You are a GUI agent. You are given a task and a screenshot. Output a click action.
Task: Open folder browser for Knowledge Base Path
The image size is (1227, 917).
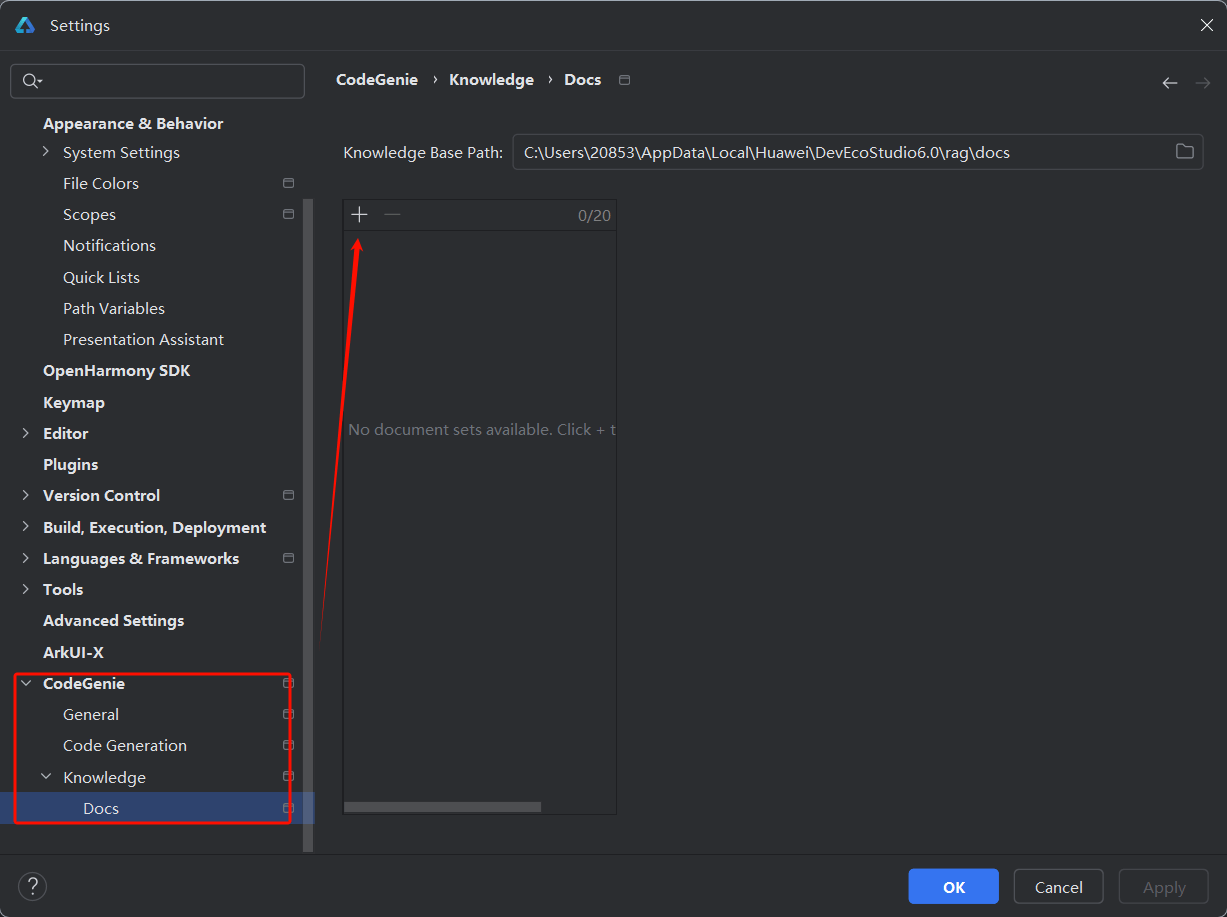(x=1184, y=152)
